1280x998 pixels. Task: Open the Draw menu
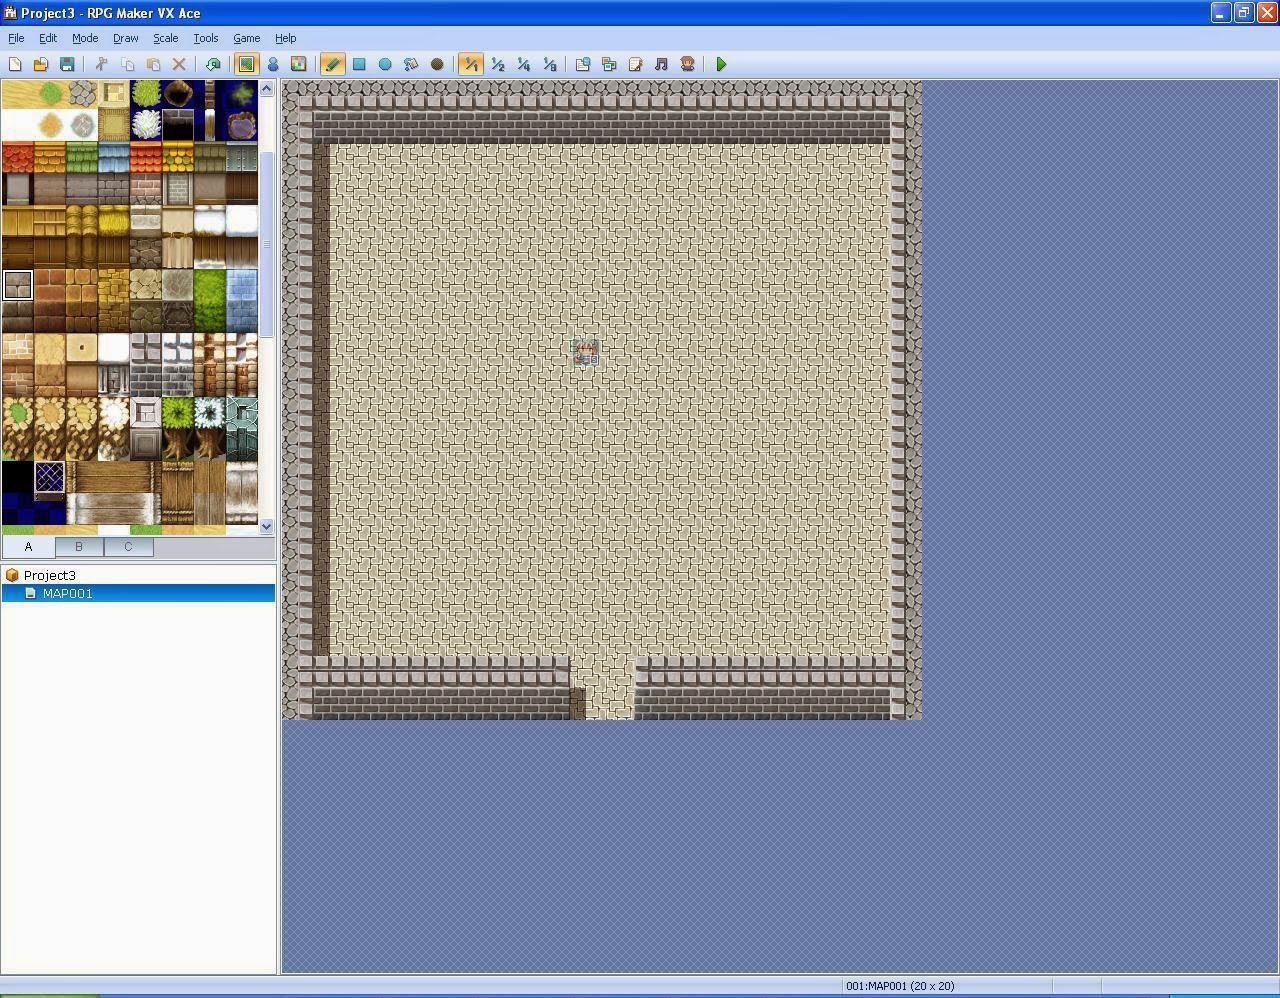point(126,38)
